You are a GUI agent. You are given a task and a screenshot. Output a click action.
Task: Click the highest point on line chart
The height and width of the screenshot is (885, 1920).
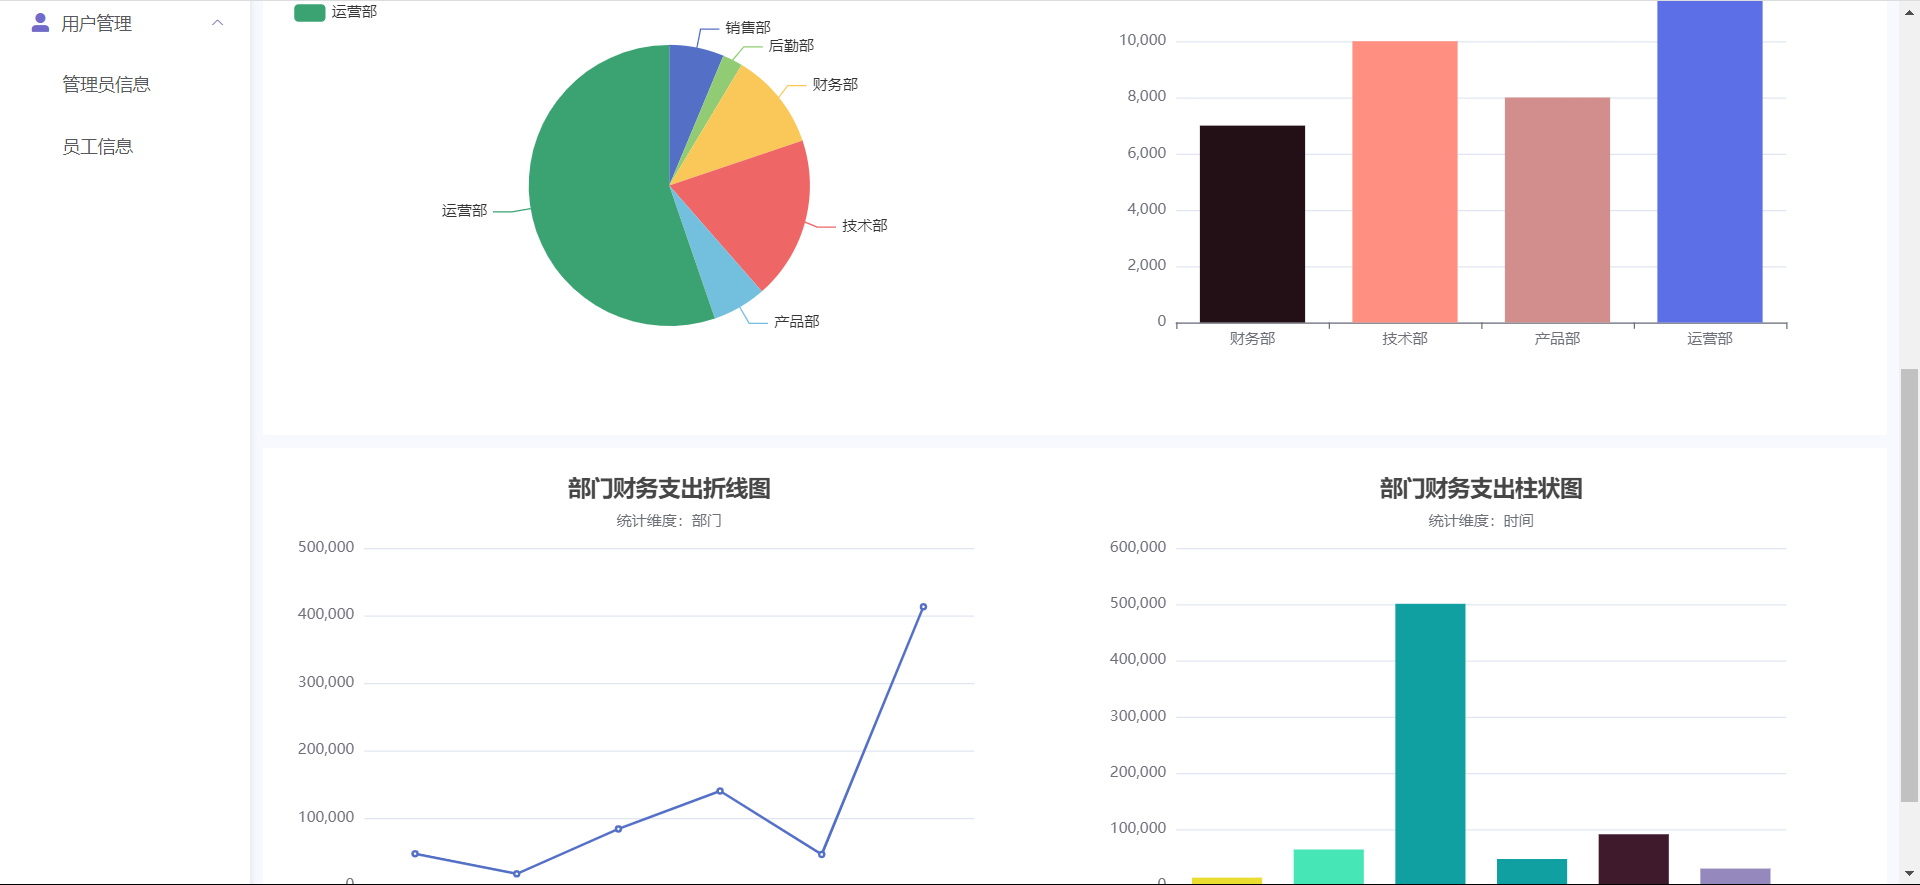[923, 607]
